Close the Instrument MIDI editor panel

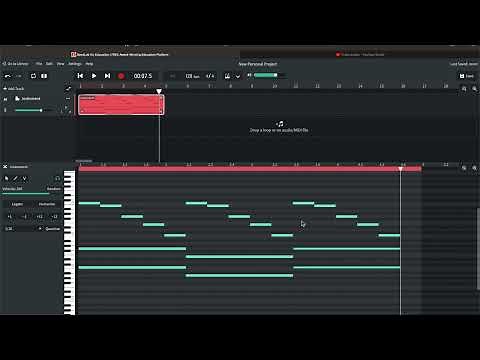click(5, 166)
